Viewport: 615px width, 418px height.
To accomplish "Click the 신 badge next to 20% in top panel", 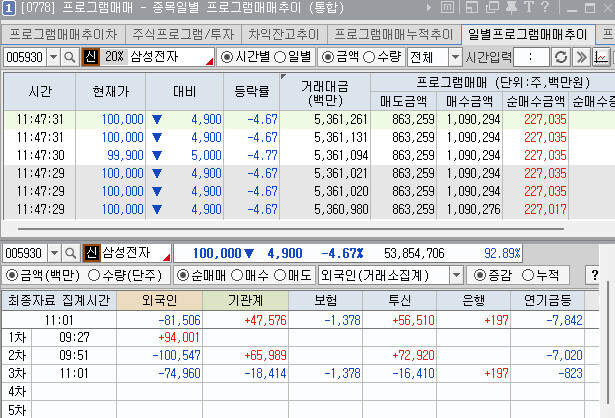I will (x=91, y=57).
